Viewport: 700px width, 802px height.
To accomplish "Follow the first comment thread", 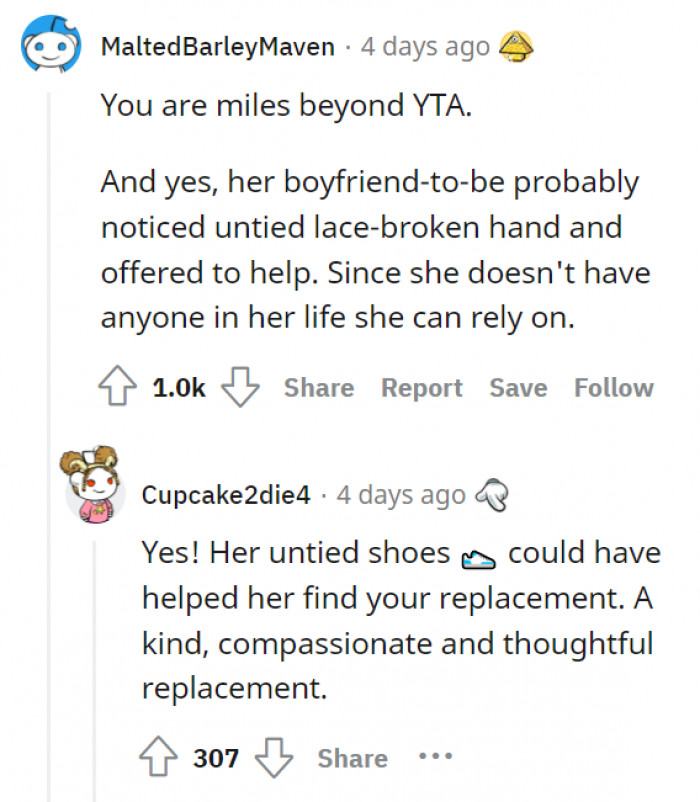I will [x=613, y=388].
